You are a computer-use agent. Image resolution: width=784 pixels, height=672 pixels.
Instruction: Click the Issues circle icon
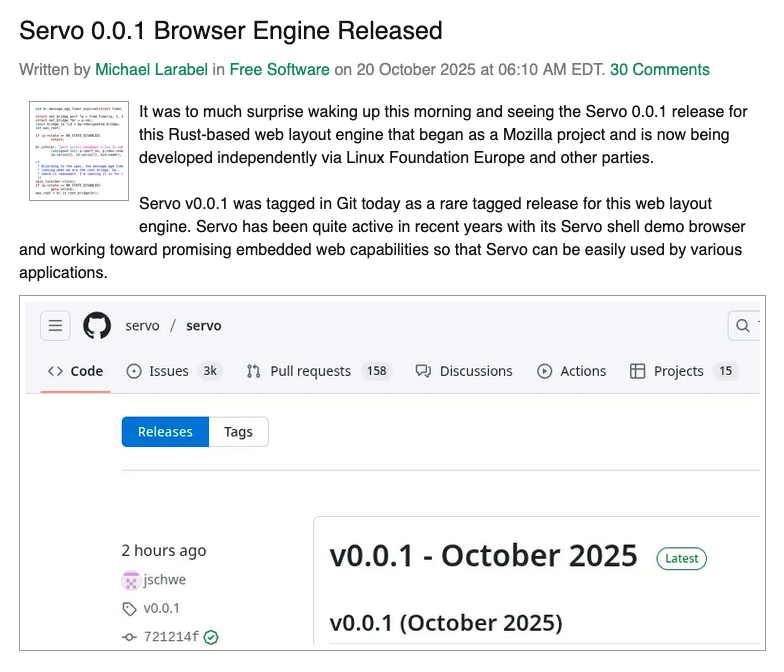tap(134, 371)
